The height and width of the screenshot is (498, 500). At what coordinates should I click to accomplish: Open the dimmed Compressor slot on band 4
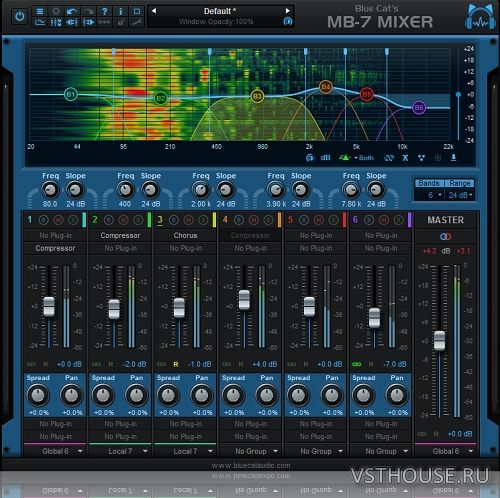coord(250,235)
